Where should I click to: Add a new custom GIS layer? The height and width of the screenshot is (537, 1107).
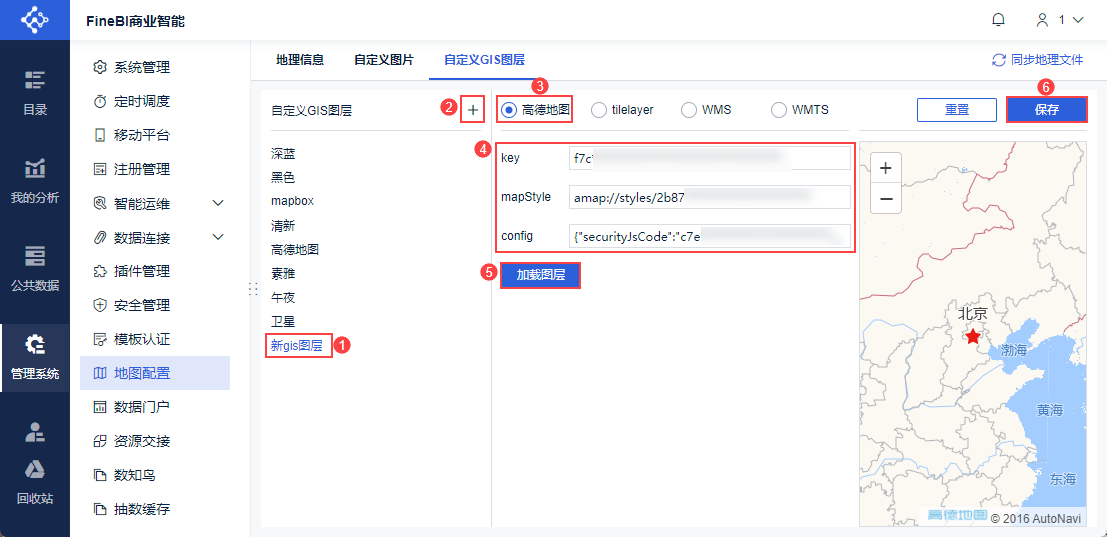tap(472, 109)
